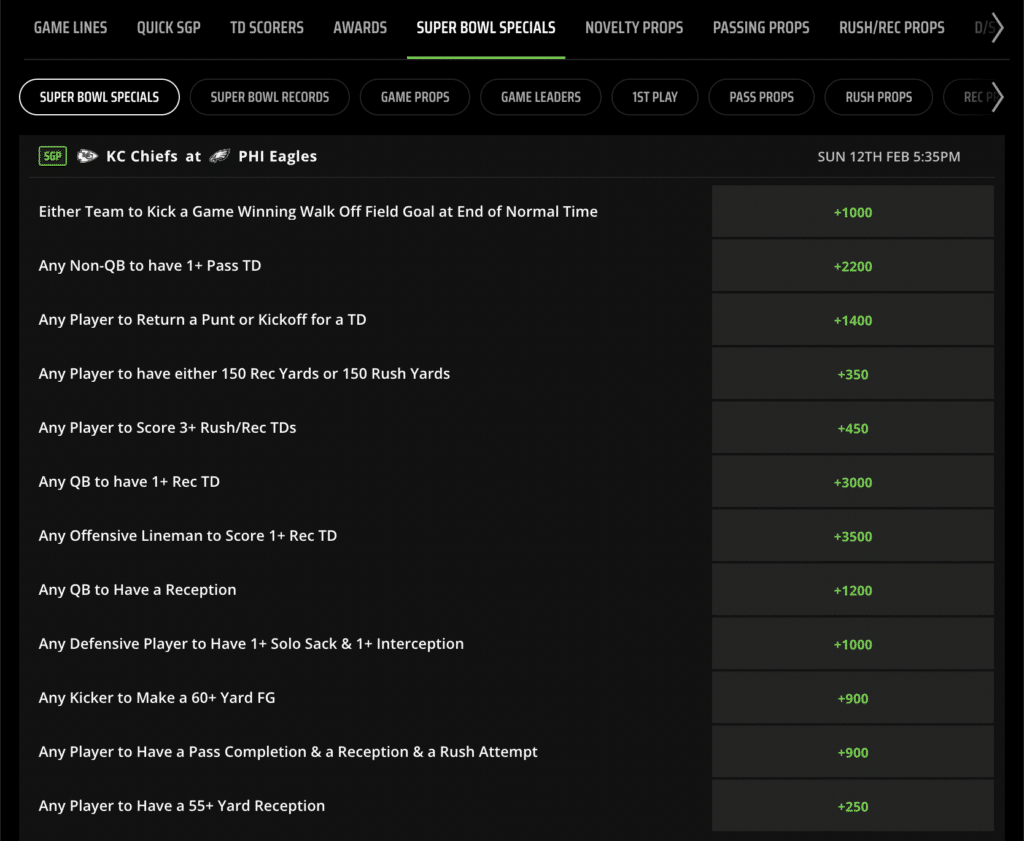The width and height of the screenshot is (1024, 841).
Task: Click 'Any Non-QB to have 1+ Pass TD' text
Action: click(150, 266)
